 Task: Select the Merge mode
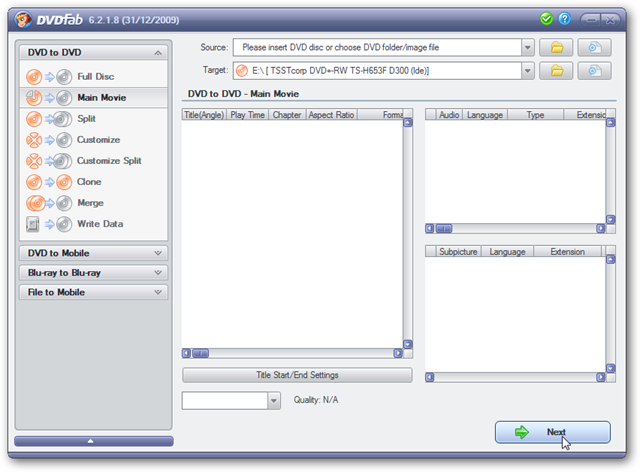click(x=93, y=203)
